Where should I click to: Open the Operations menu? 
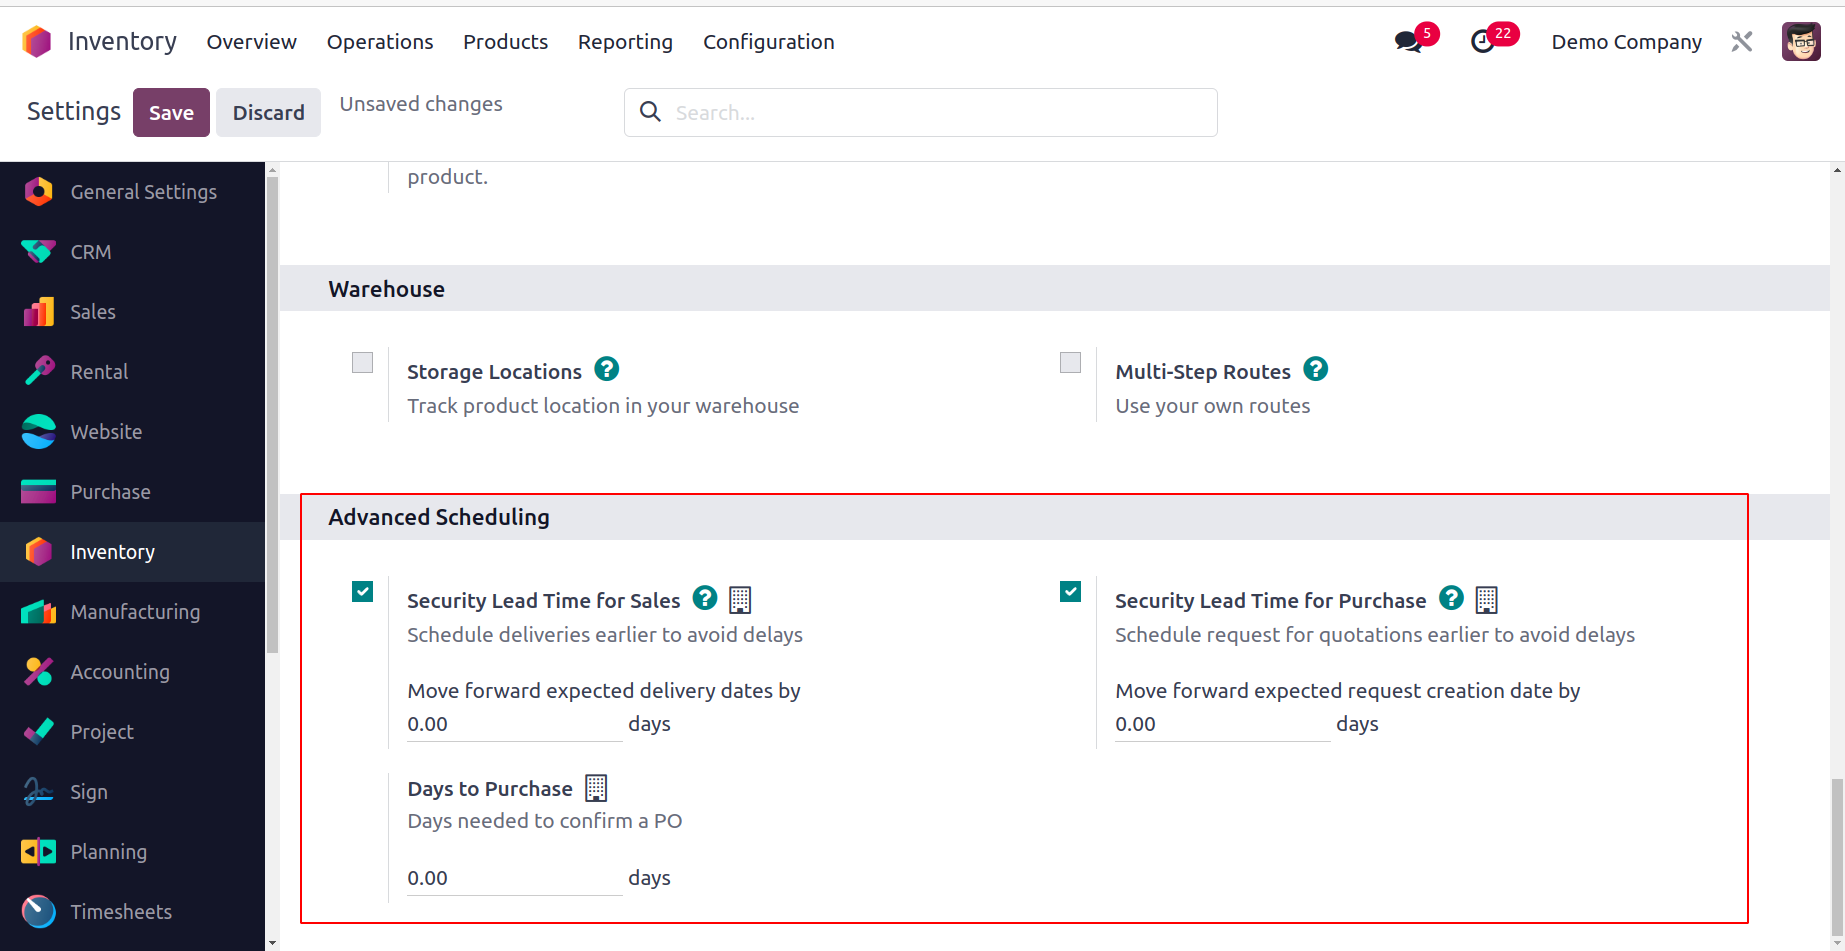pos(380,42)
